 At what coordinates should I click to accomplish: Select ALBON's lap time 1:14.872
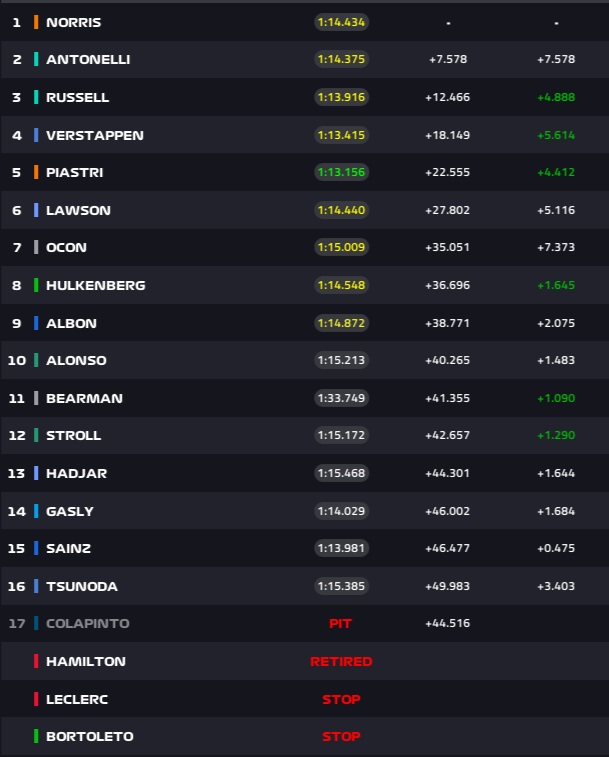point(341,323)
